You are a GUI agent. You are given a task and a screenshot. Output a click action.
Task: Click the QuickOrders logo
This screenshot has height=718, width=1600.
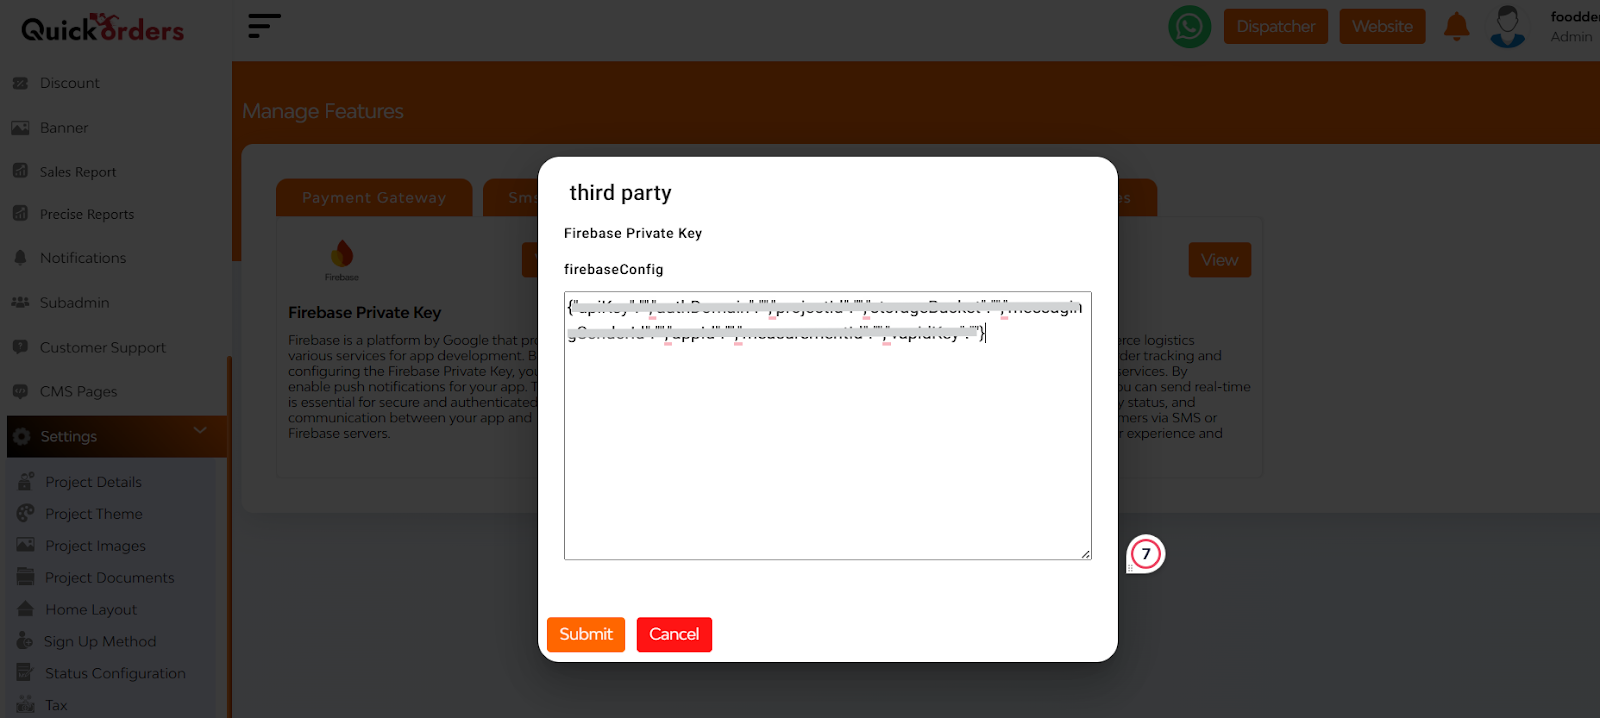point(103,28)
